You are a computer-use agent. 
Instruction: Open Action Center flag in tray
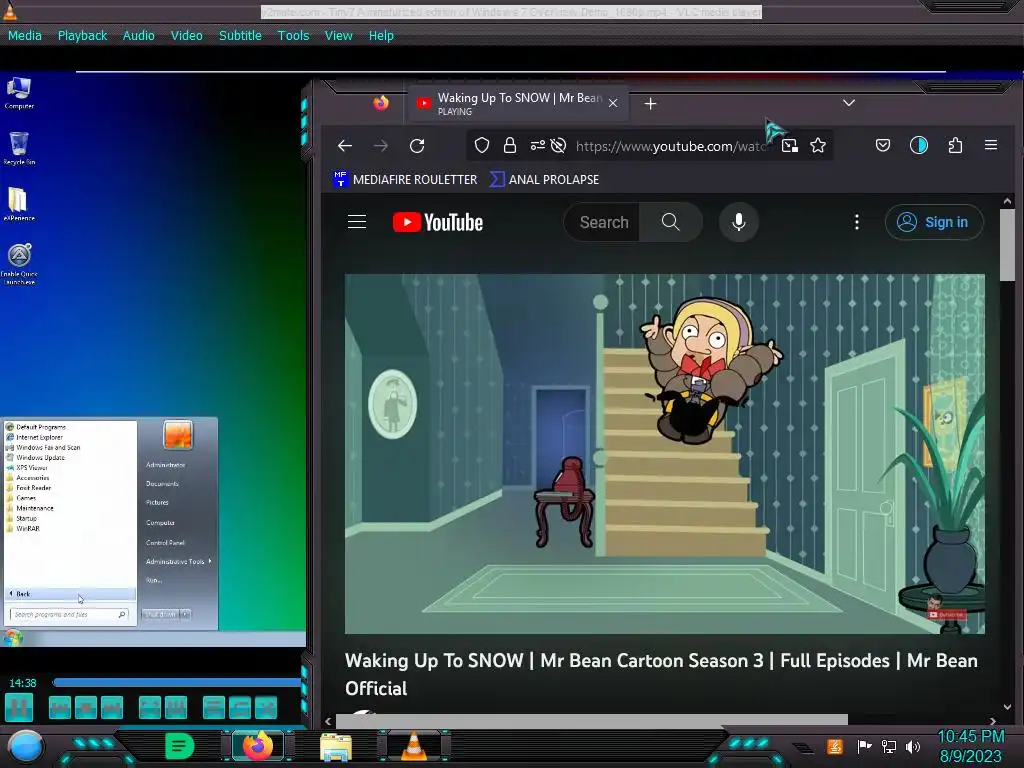click(x=864, y=746)
